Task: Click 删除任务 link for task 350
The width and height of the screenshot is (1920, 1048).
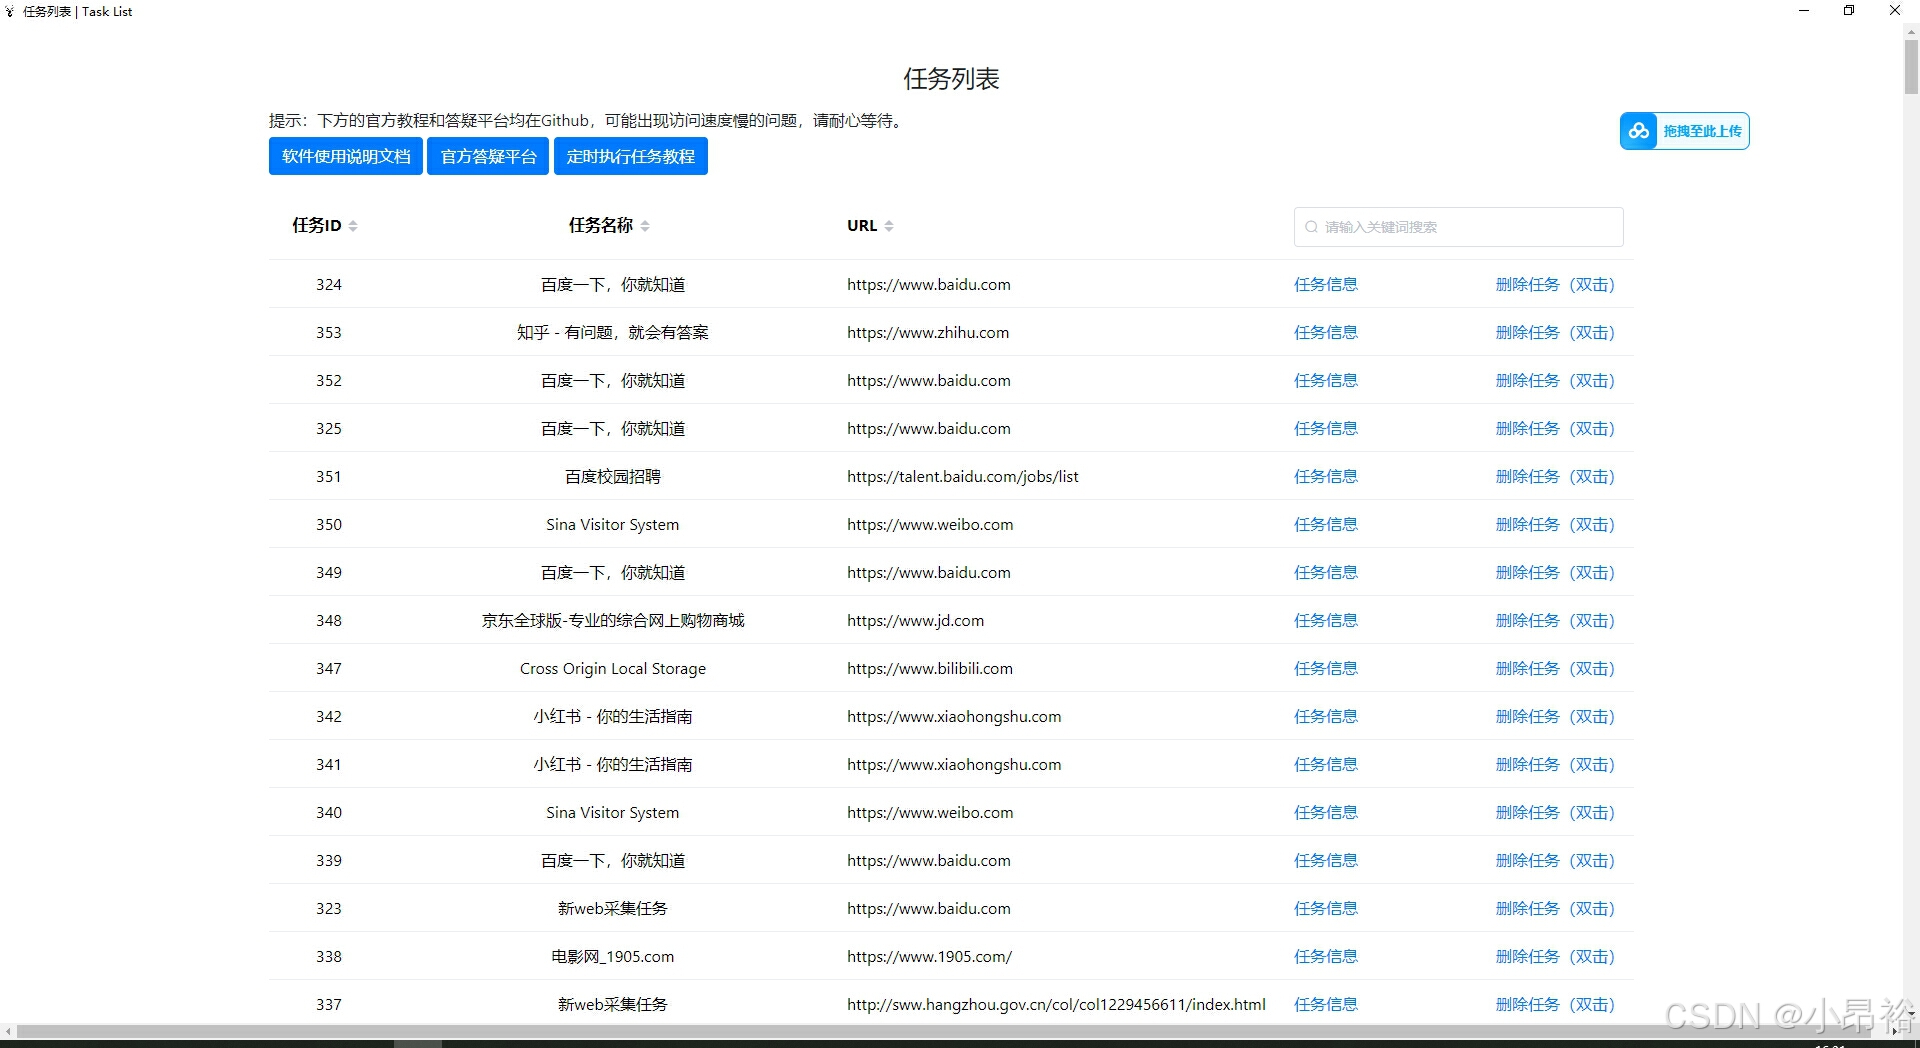Action: click(x=1555, y=525)
